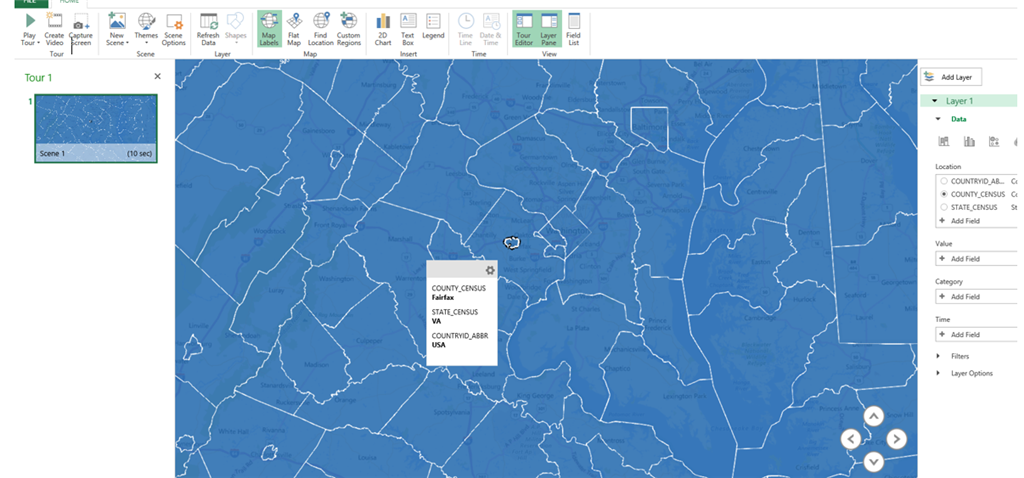
Task: Insert a 2D Chart
Action: click(383, 29)
